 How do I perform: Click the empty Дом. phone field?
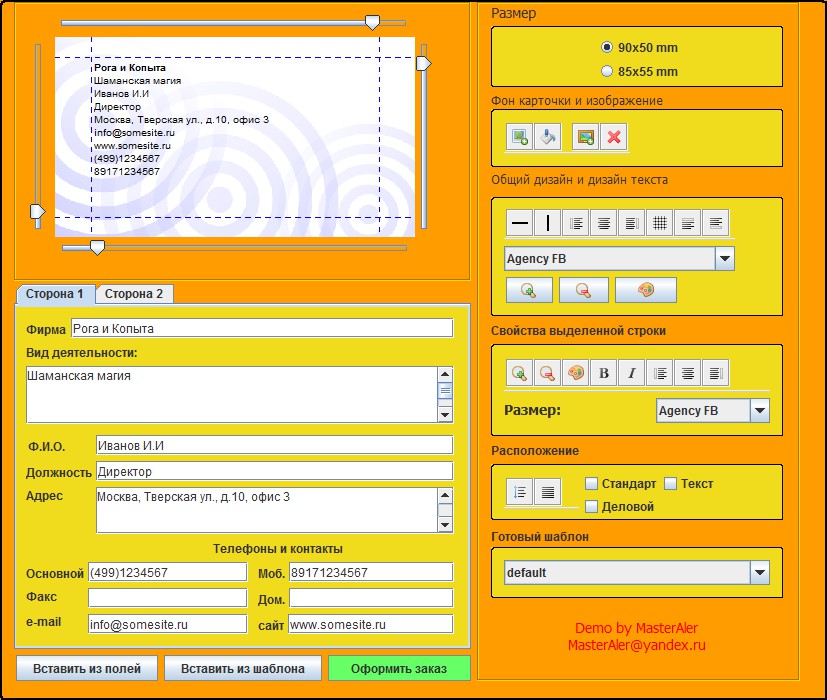(x=371, y=598)
